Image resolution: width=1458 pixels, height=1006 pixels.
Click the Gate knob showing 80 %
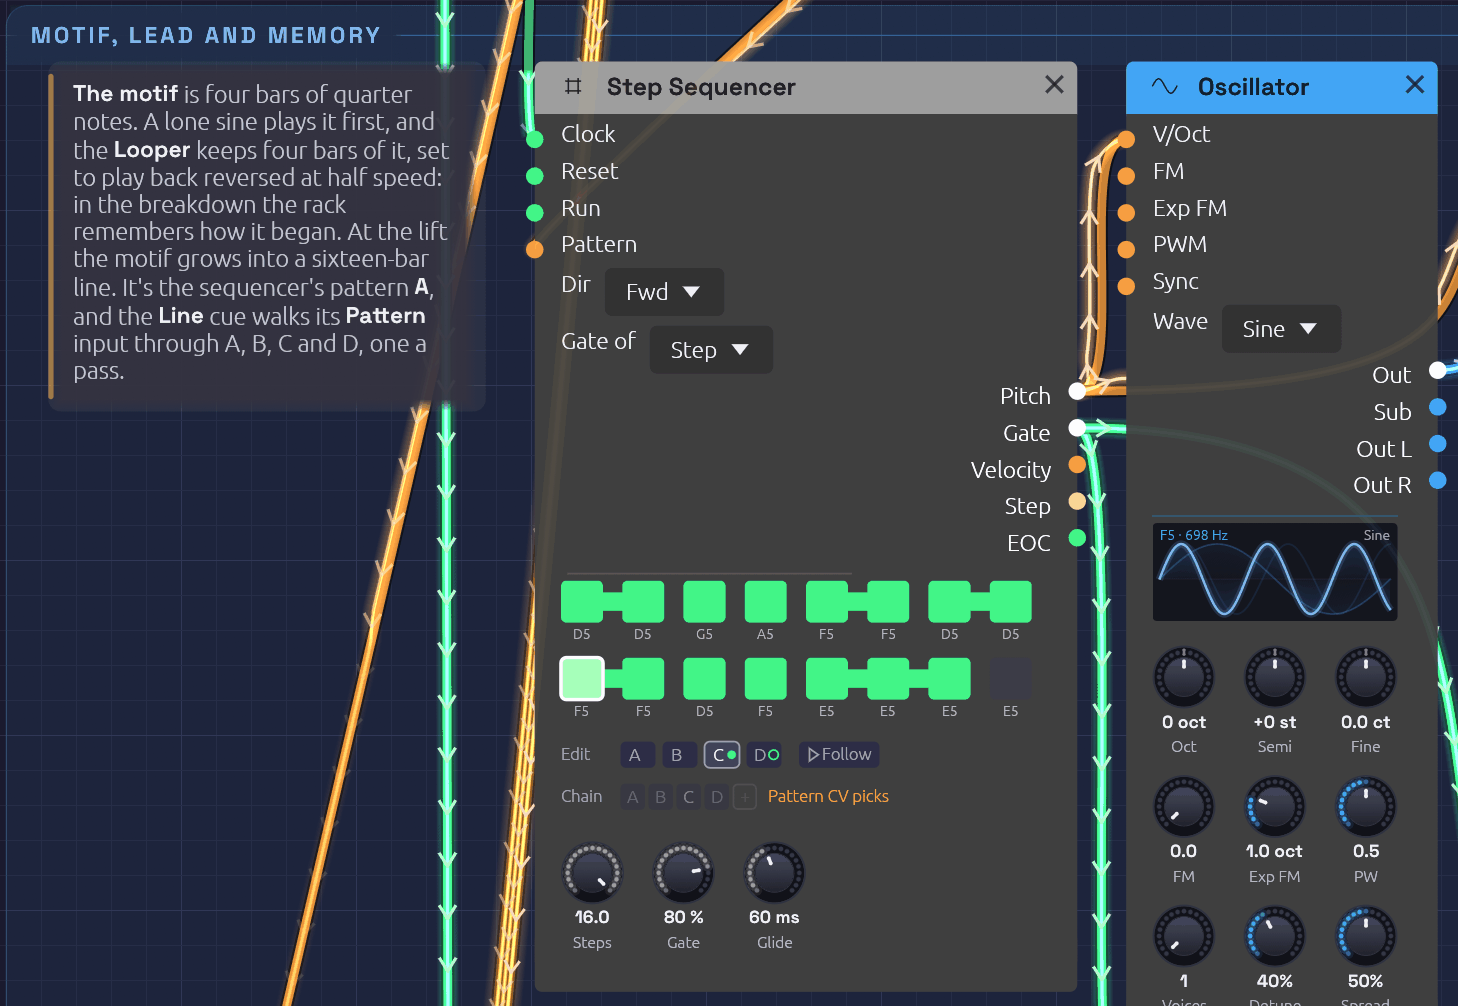tap(683, 873)
